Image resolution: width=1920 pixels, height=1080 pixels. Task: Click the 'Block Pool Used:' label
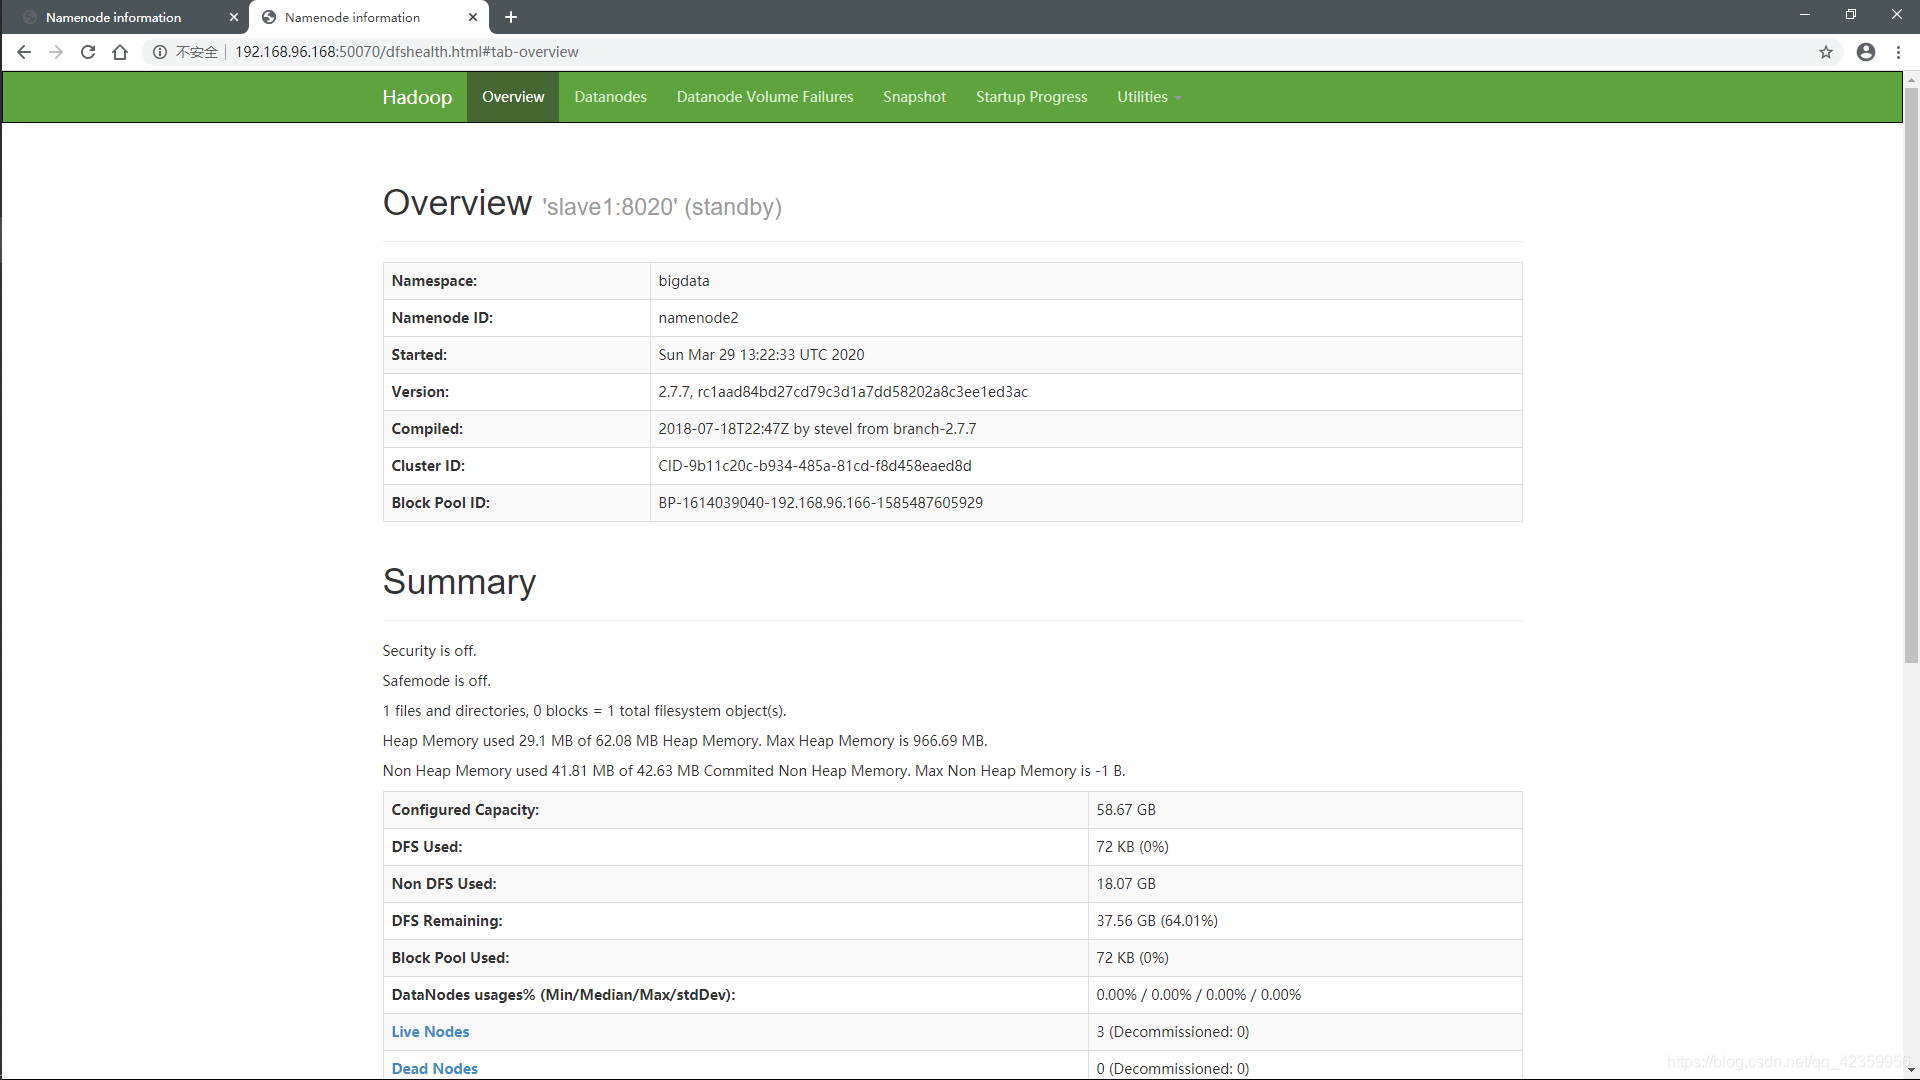click(x=450, y=958)
